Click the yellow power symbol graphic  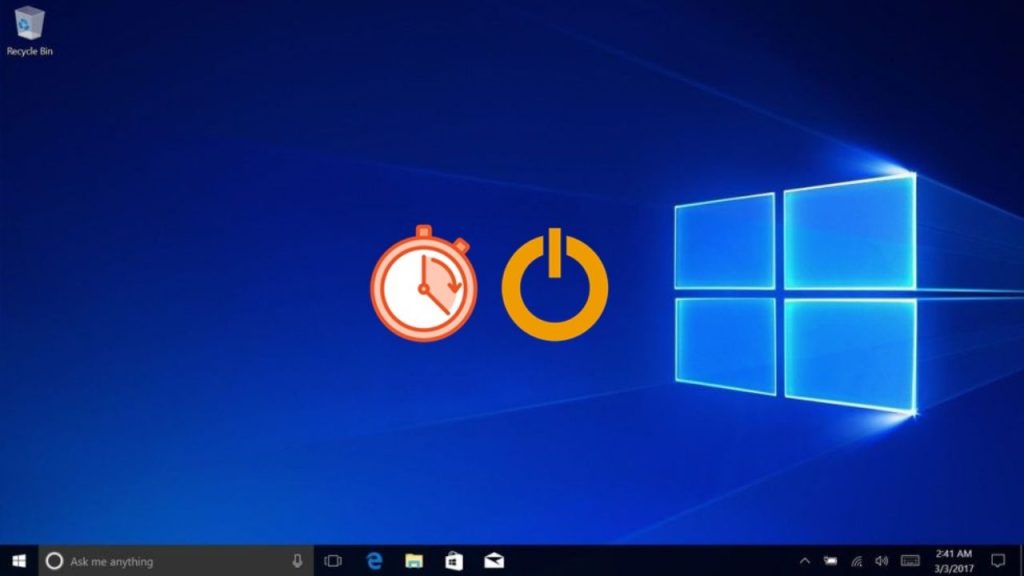[554, 286]
